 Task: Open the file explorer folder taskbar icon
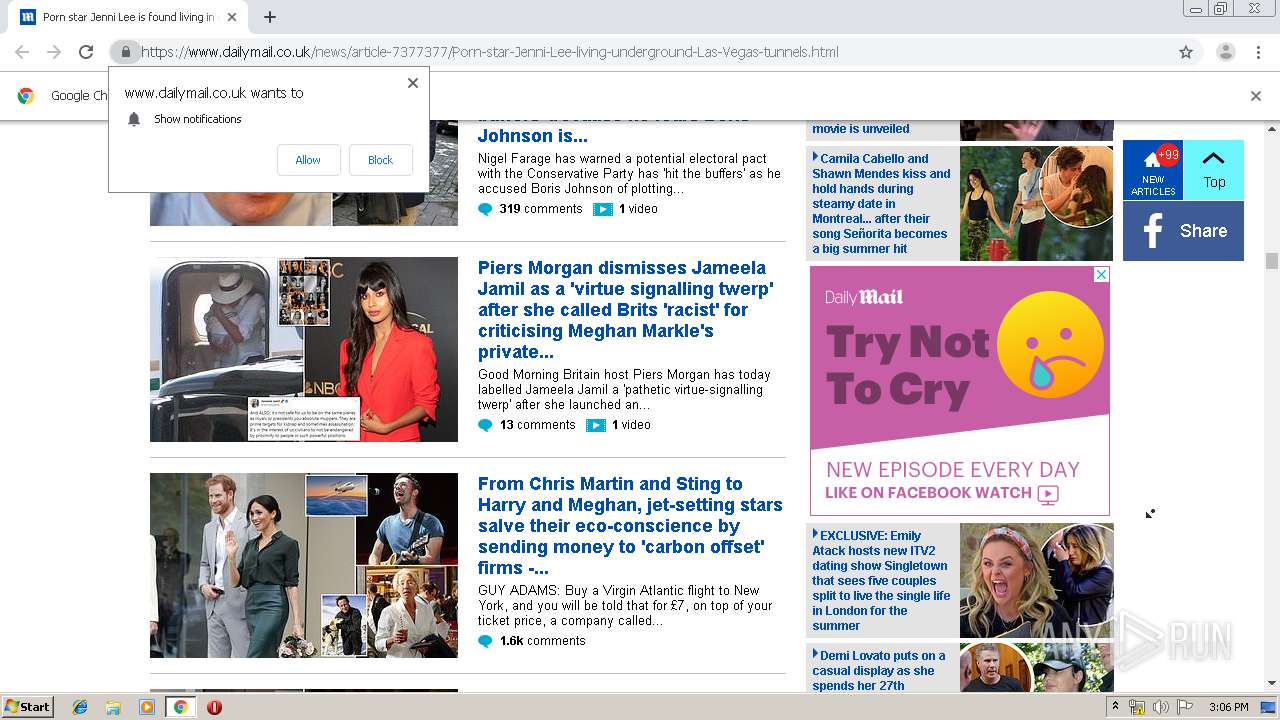pos(113,707)
